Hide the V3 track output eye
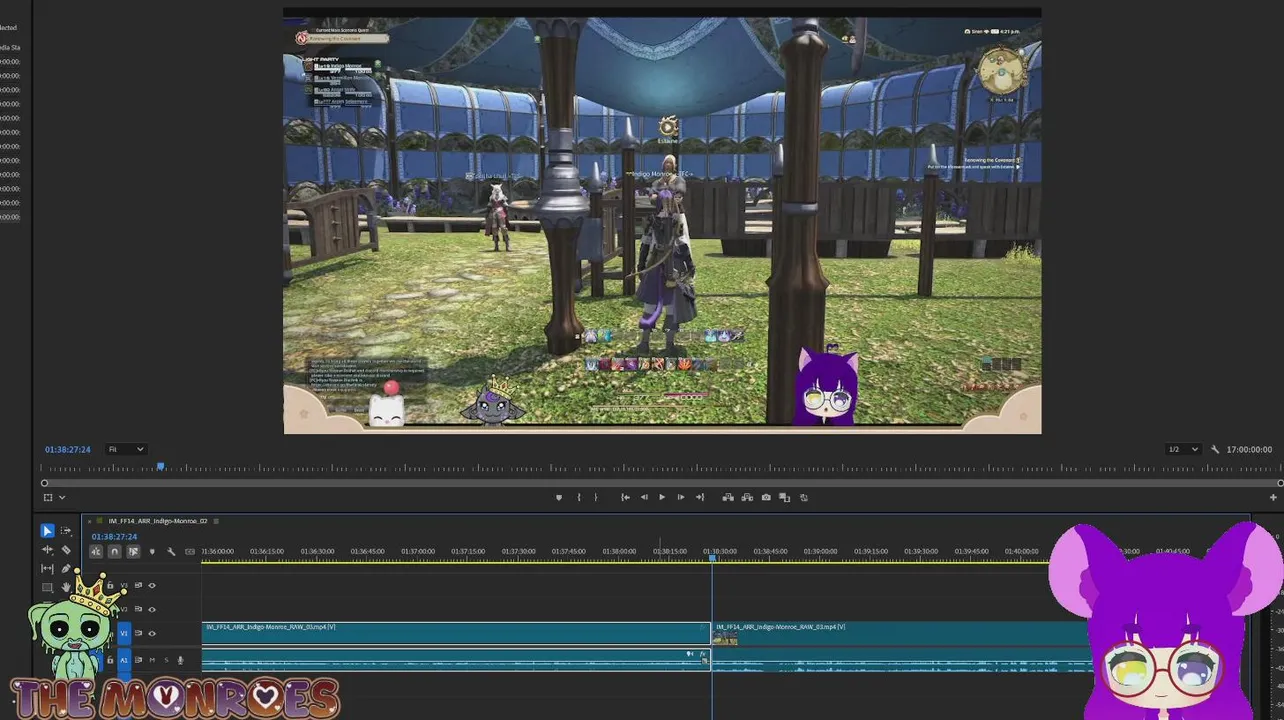 pyautogui.click(x=152, y=585)
